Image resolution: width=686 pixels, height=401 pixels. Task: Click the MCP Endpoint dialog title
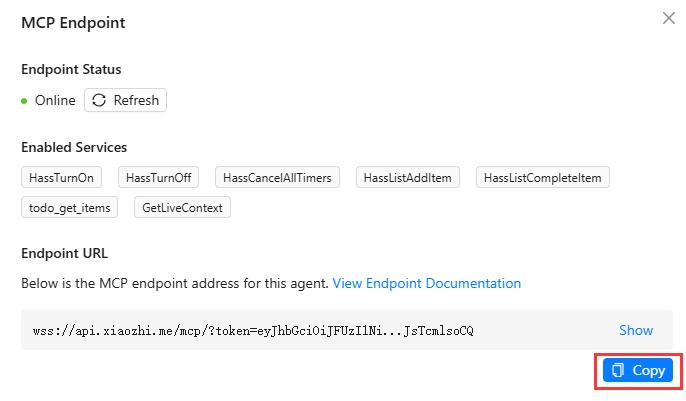click(x=73, y=22)
